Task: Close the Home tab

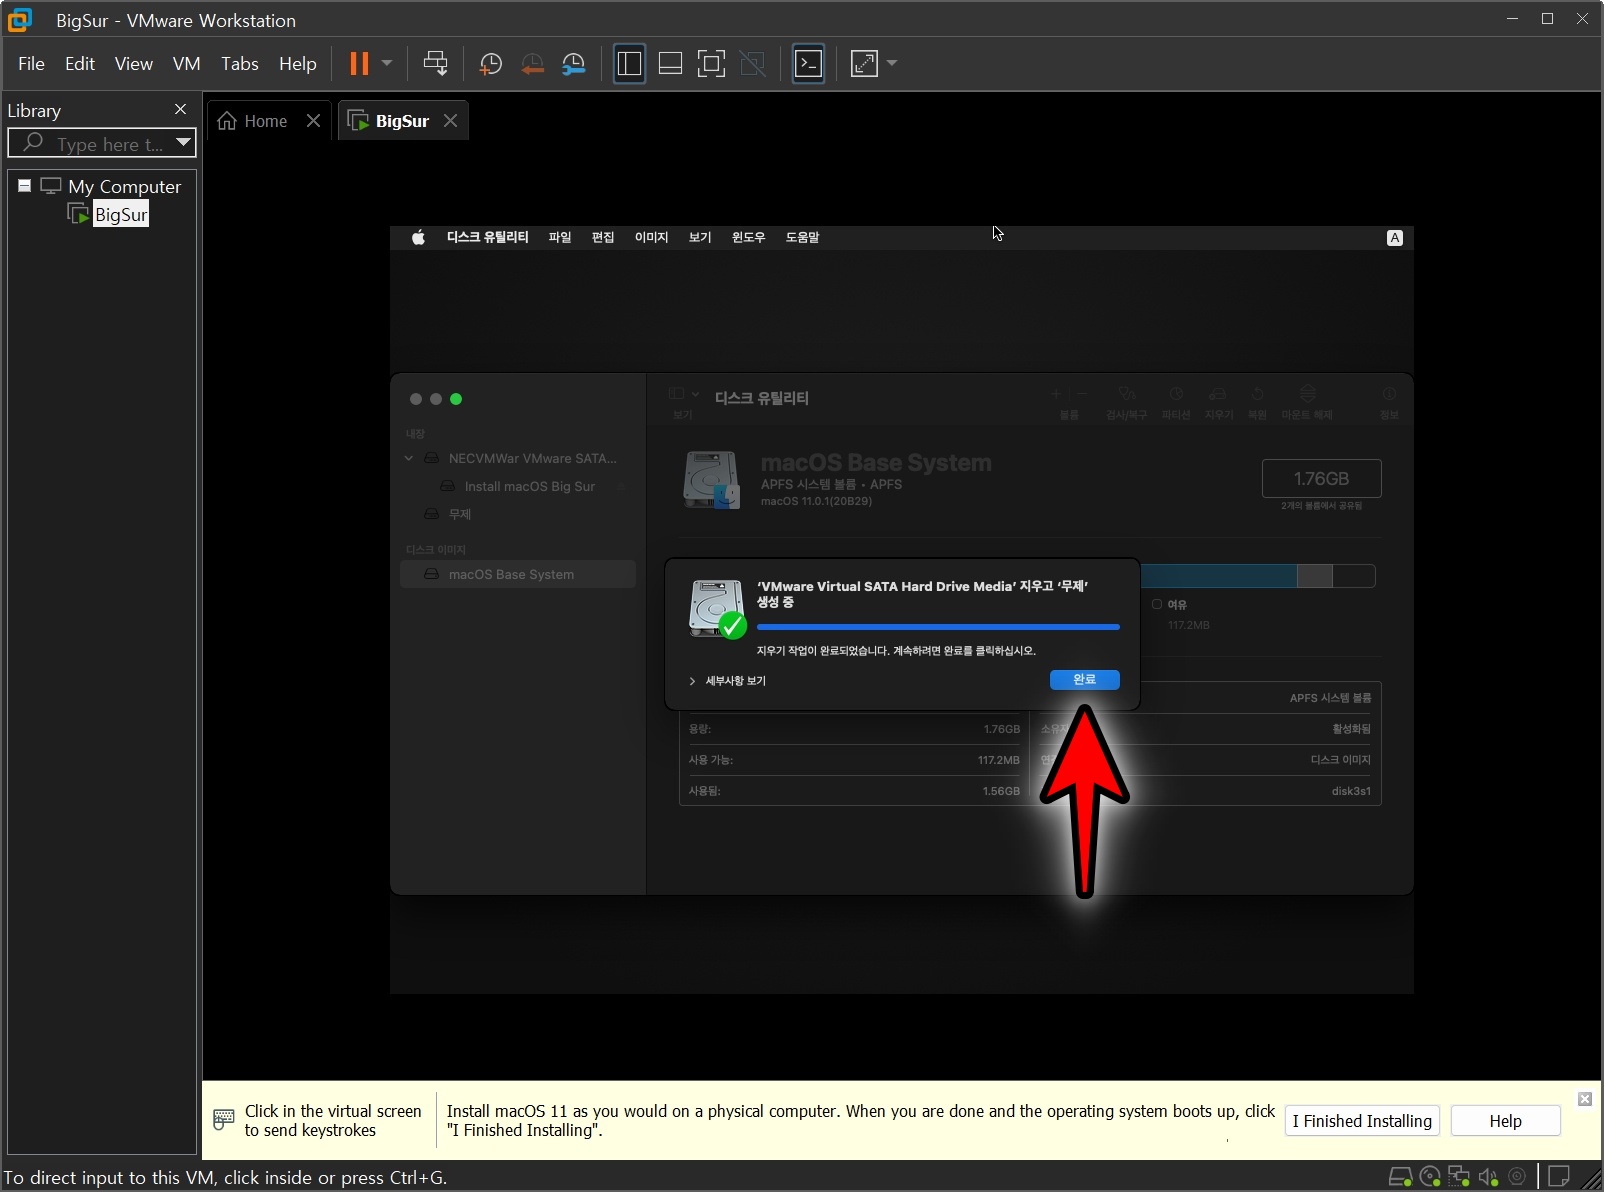Action: pyautogui.click(x=314, y=121)
